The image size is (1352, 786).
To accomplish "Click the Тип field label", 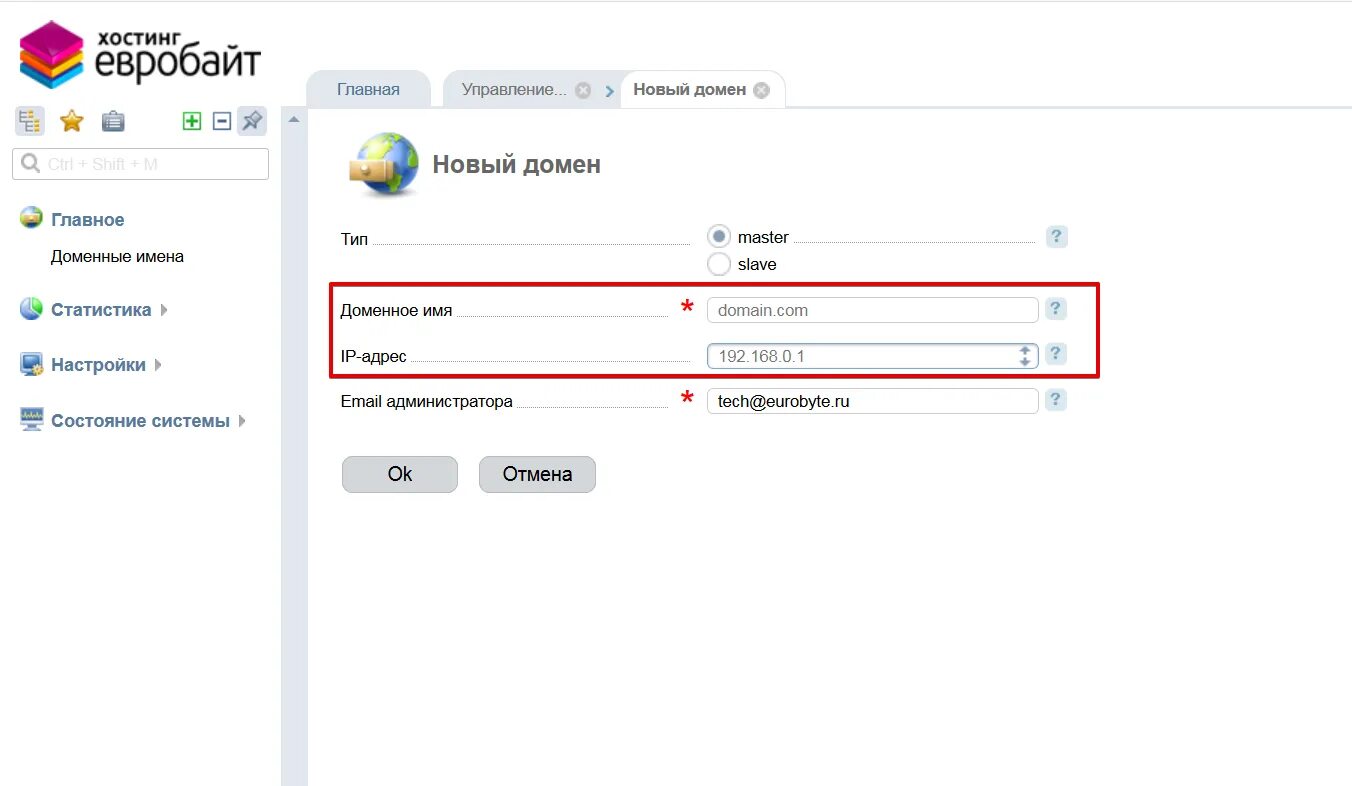I will point(354,240).
